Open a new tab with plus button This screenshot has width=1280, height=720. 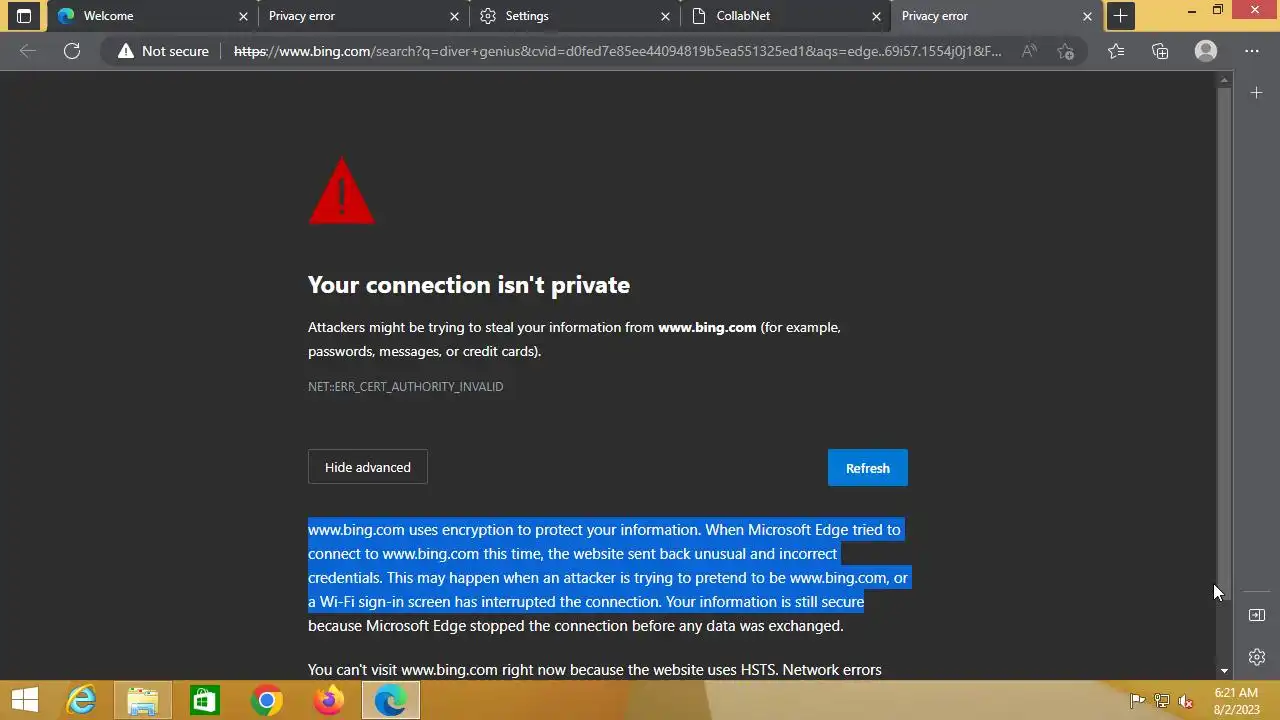(x=1120, y=16)
